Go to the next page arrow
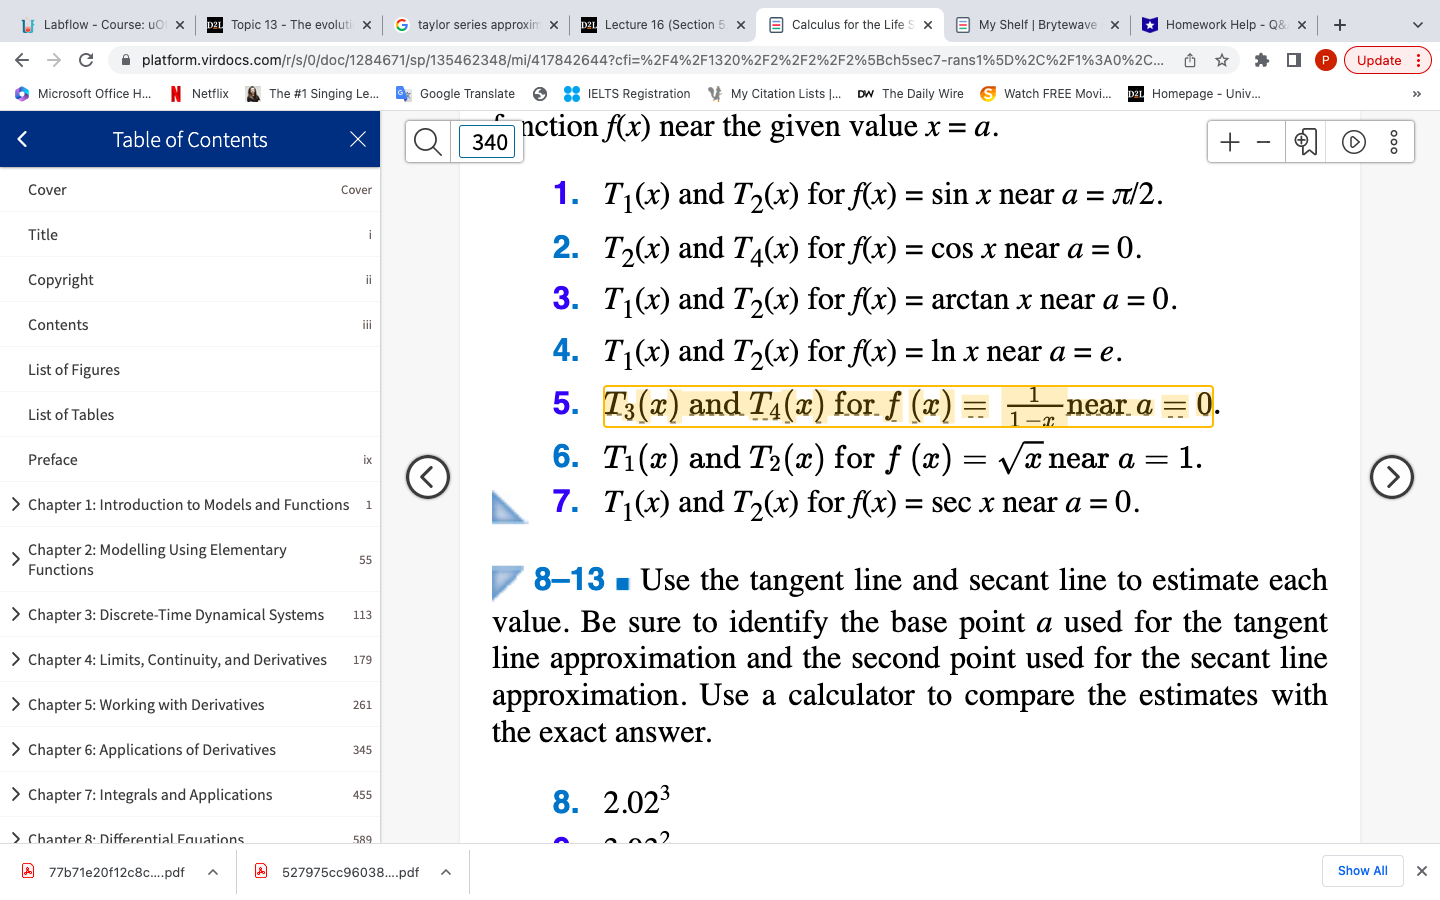This screenshot has width=1440, height=900. click(1392, 477)
